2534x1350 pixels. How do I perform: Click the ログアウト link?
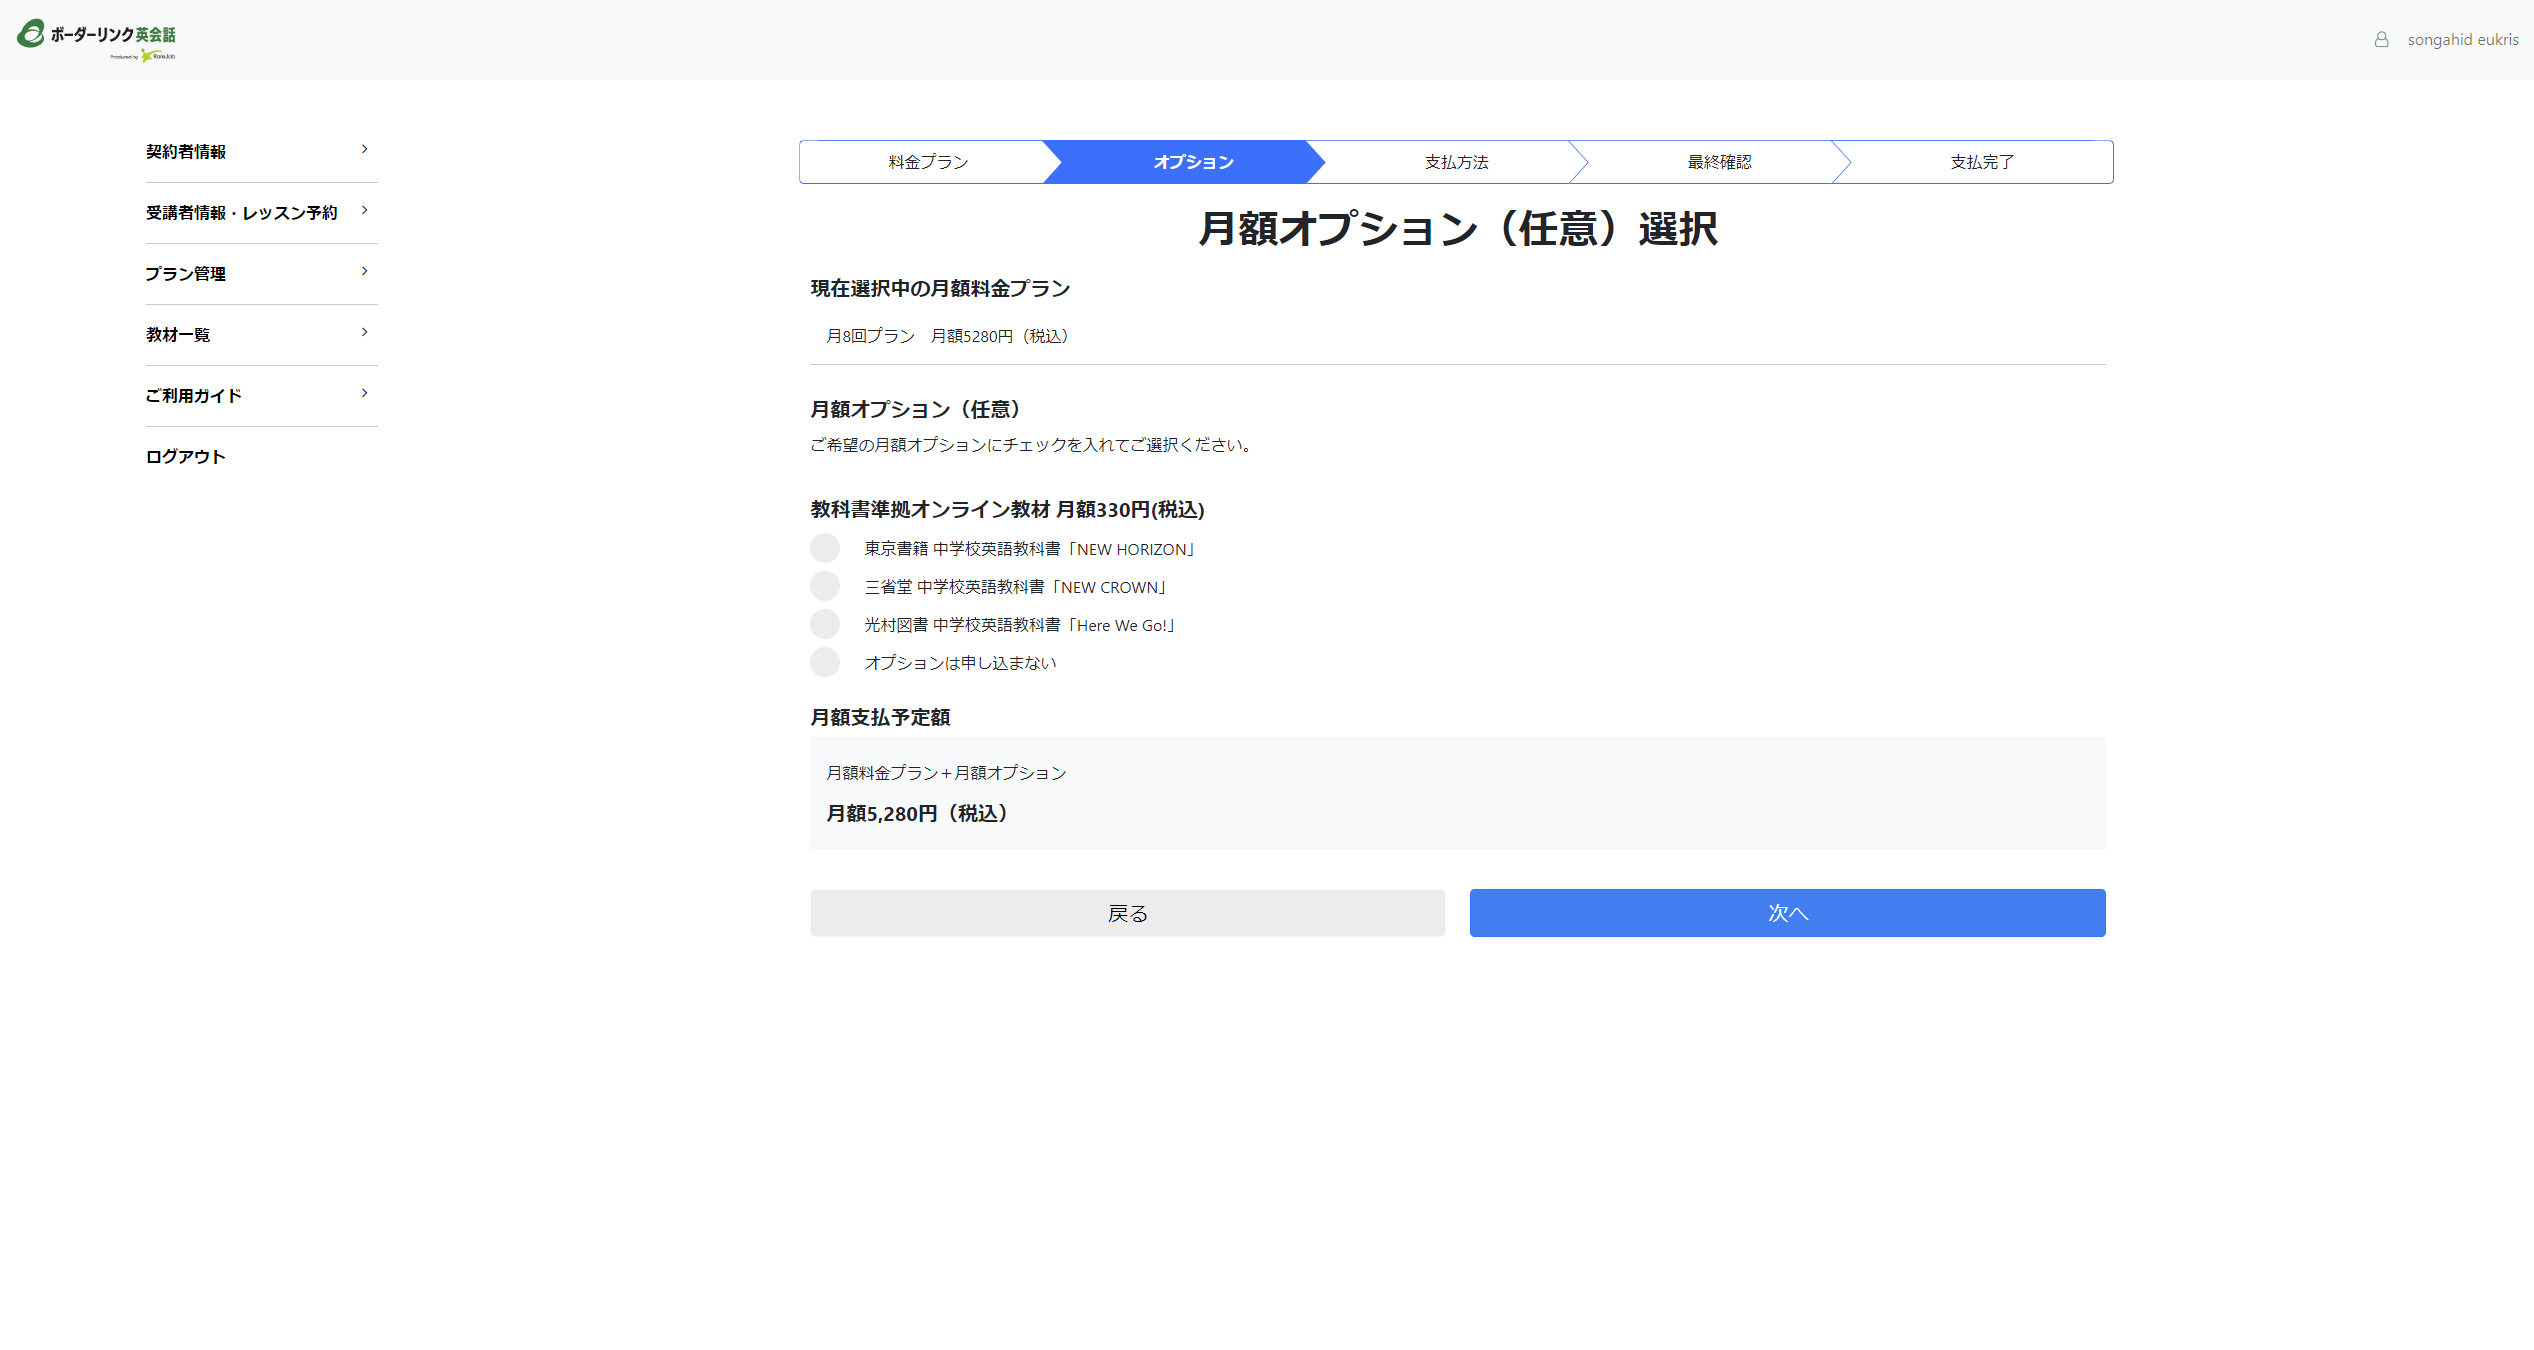[185, 457]
